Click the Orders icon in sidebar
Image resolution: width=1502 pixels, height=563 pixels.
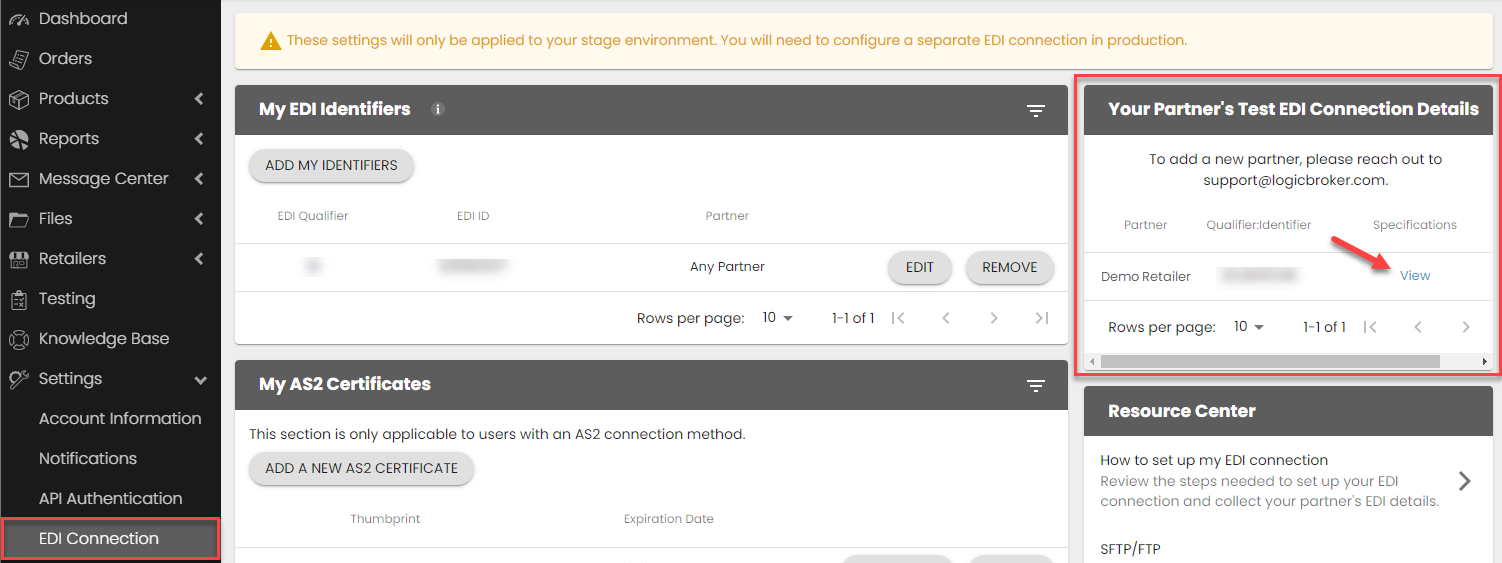click(18, 59)
